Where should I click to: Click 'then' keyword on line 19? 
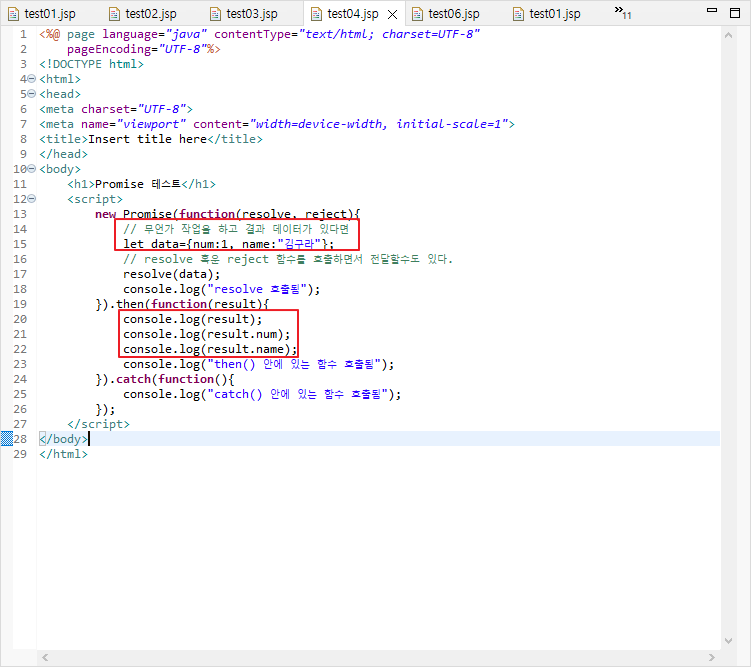pos(130,304)
